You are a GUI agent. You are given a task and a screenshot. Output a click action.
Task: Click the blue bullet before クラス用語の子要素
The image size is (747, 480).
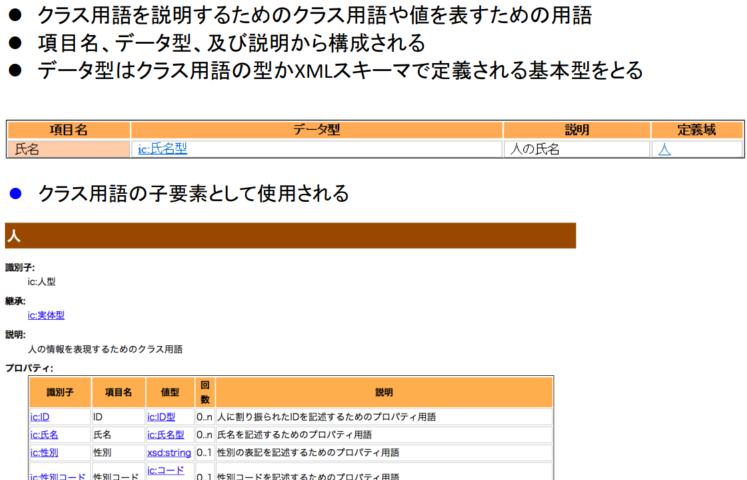14,194
